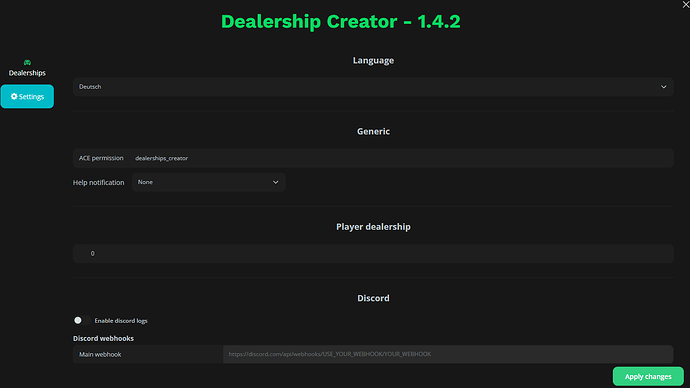Click the Discord webhooks heading
The image size is (690, 388).
pyautogui.click(x=103, y=338)
